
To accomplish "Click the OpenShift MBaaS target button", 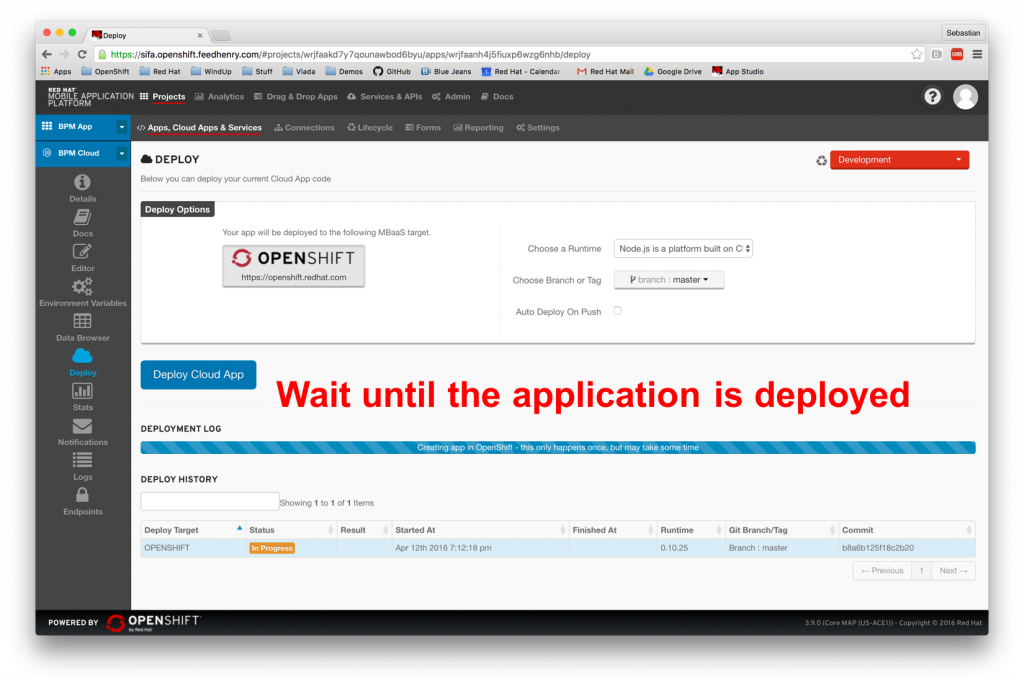I will click(x=293, y=266).
